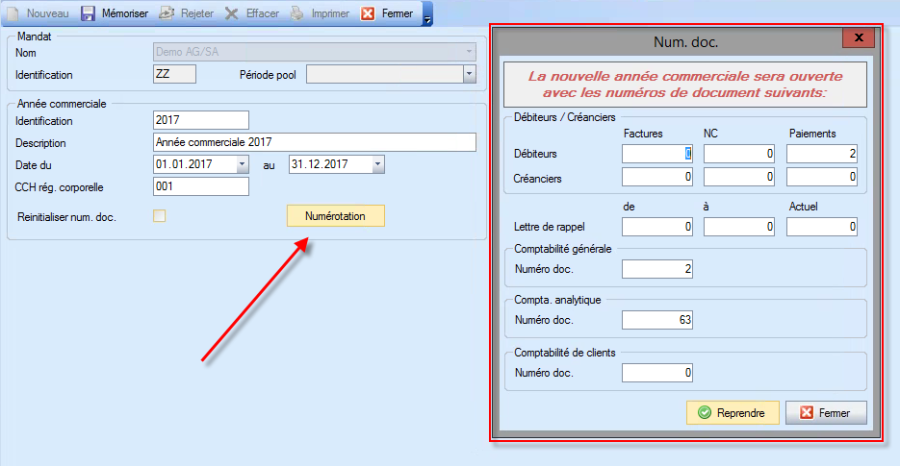Click the Créanciers Paiements field
This screenshot has height=466, width=900.
(822, 178)
